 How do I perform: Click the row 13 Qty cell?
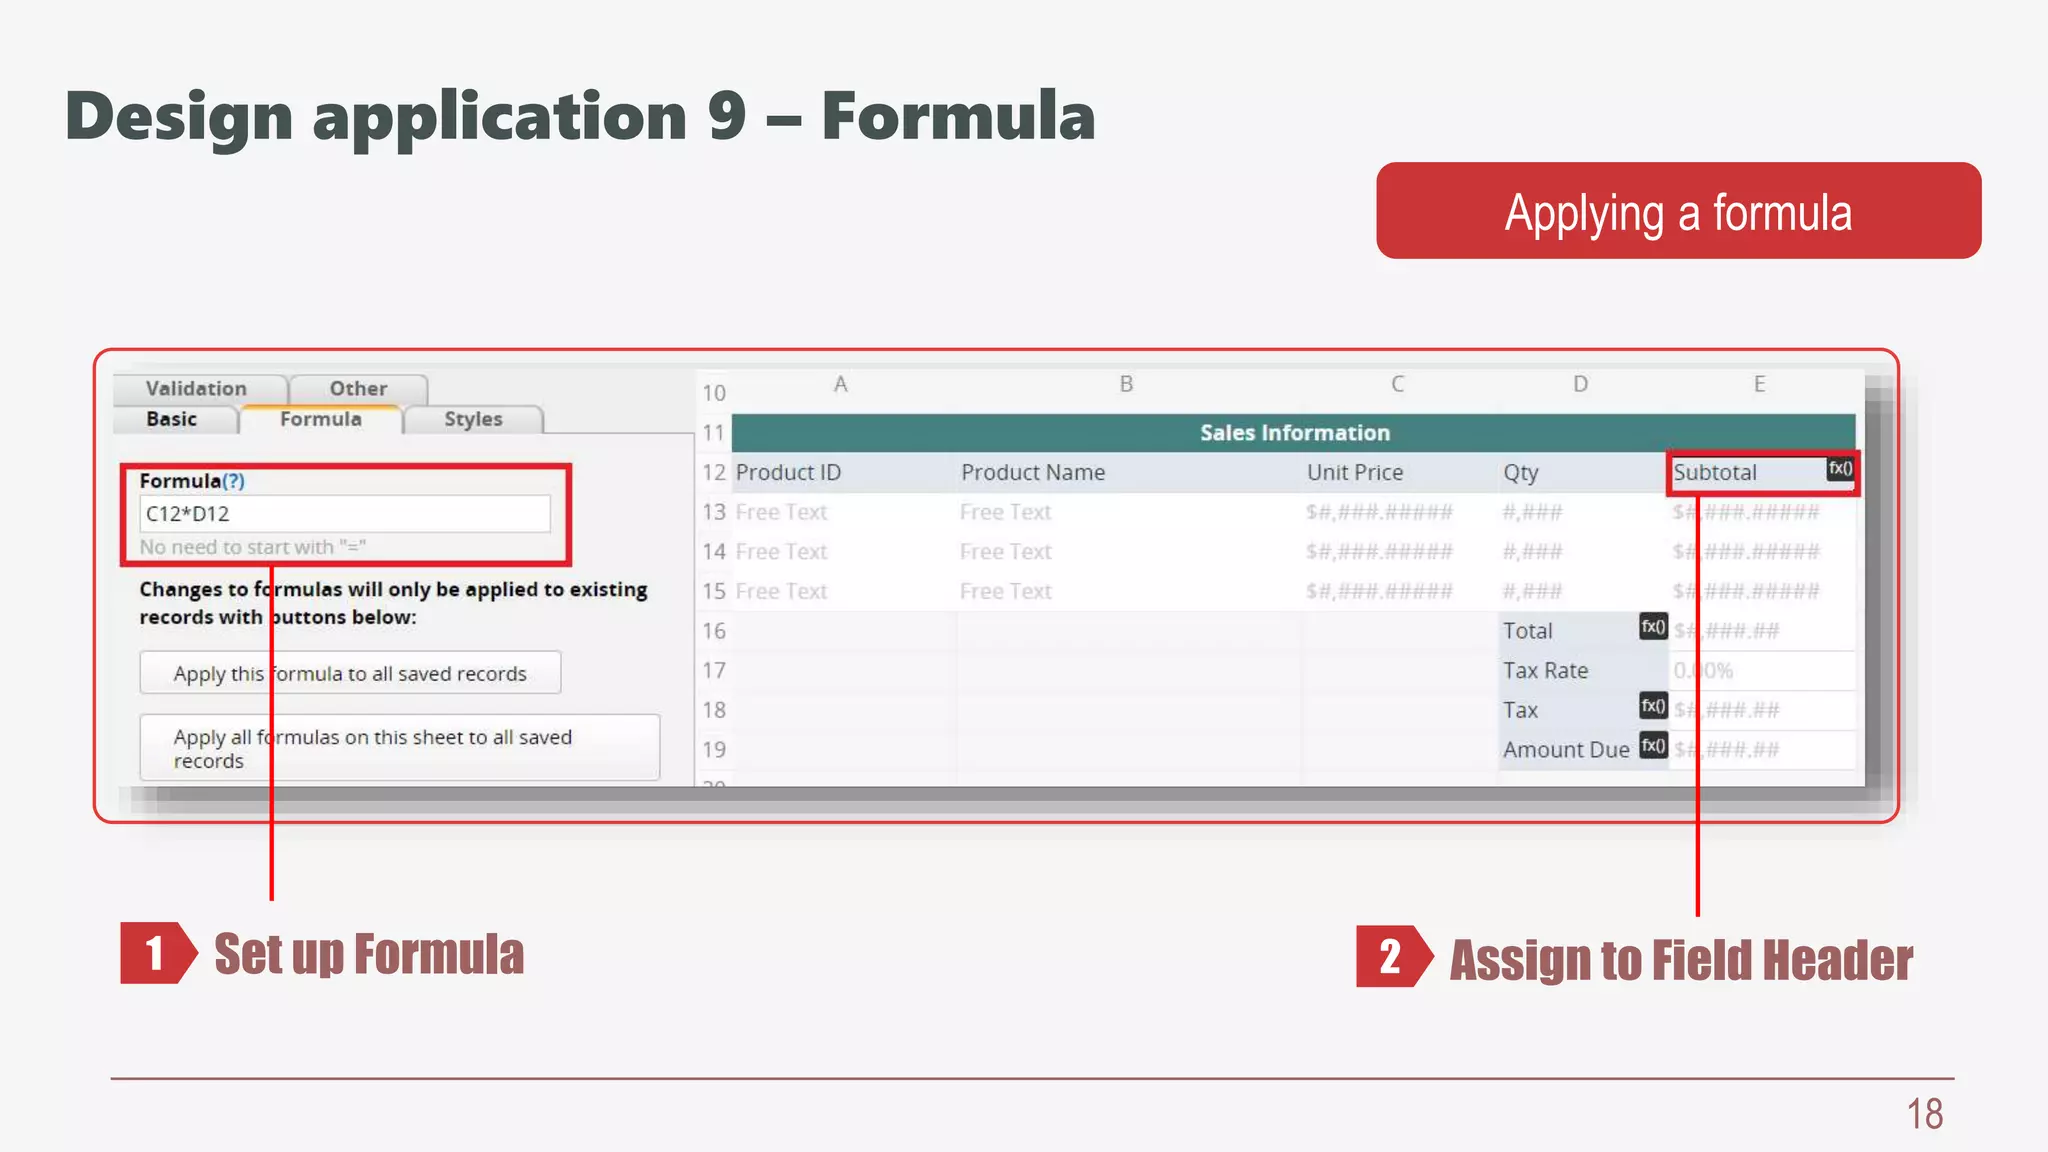click(x=1583, y=512)
